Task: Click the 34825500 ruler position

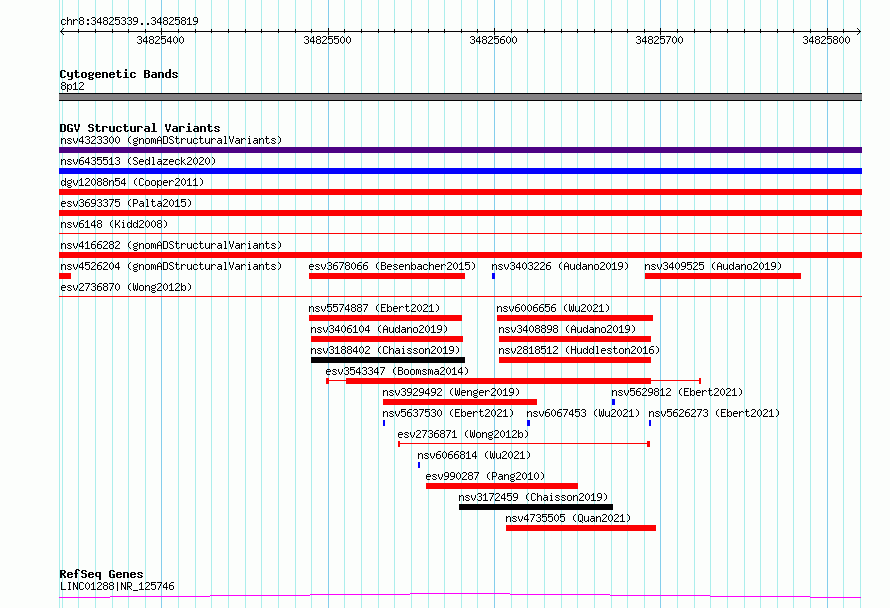Action: pyautogui.click(x=328, y=40)
